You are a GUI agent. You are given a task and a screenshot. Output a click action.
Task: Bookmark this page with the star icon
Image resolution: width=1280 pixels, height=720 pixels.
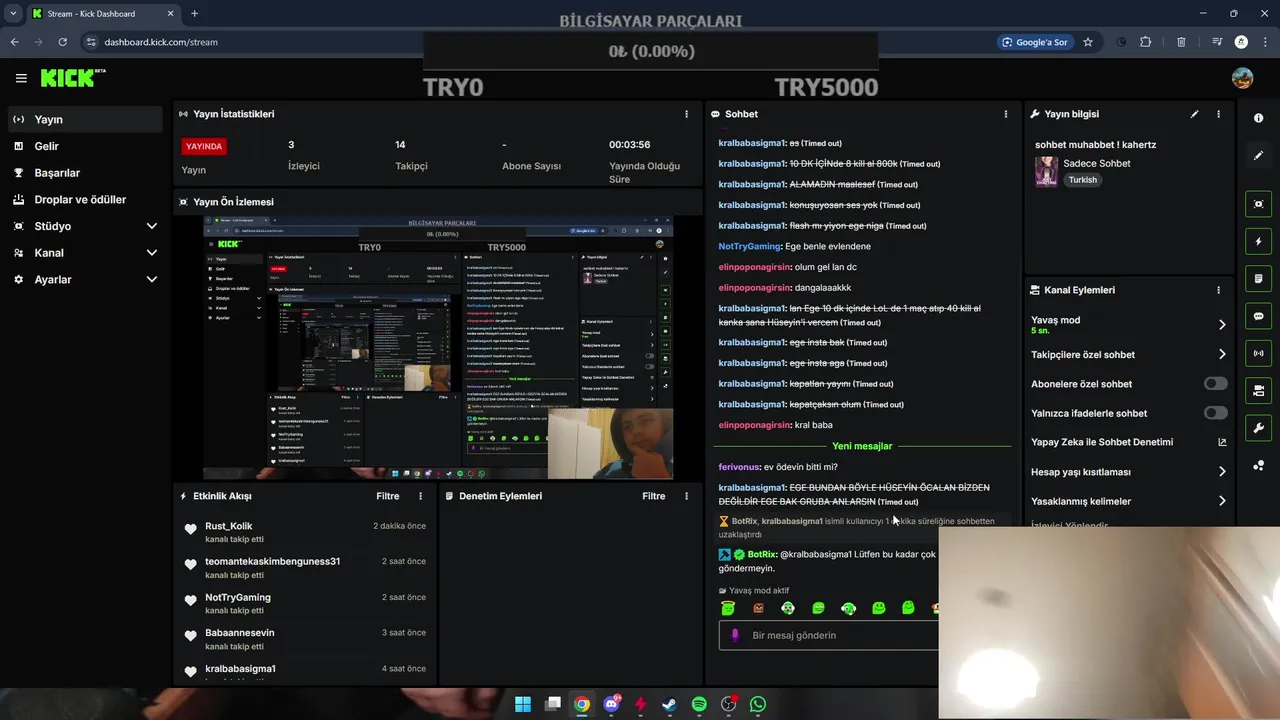point(1088,42)
